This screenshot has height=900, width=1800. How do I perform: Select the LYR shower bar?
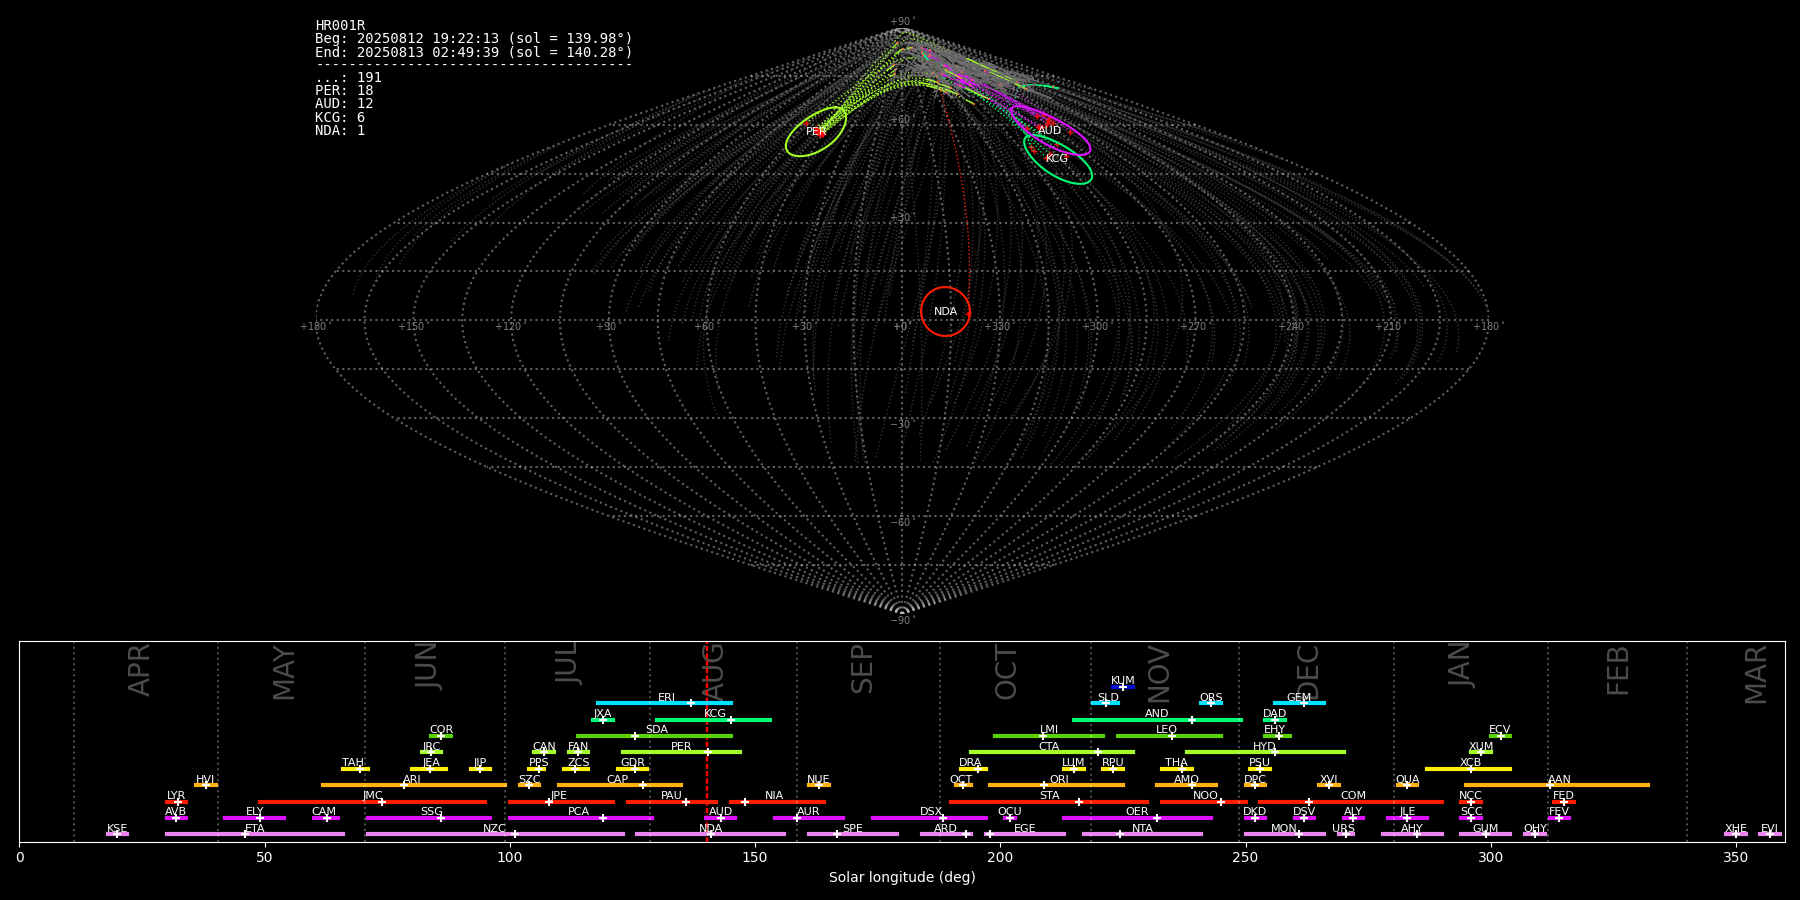(176, 802)
